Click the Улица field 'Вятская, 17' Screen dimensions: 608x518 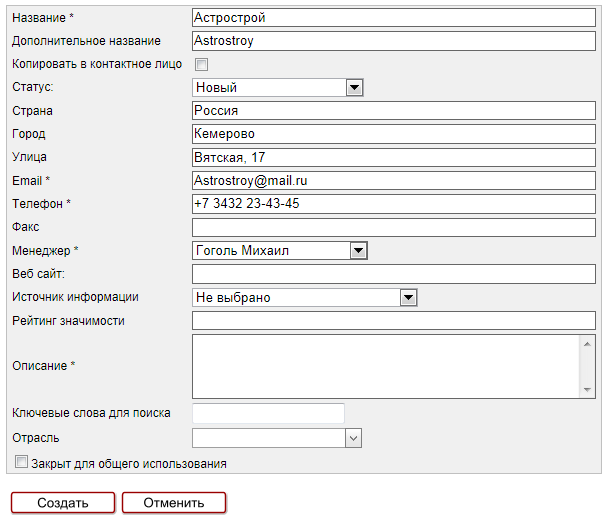(x=392, y=157)
